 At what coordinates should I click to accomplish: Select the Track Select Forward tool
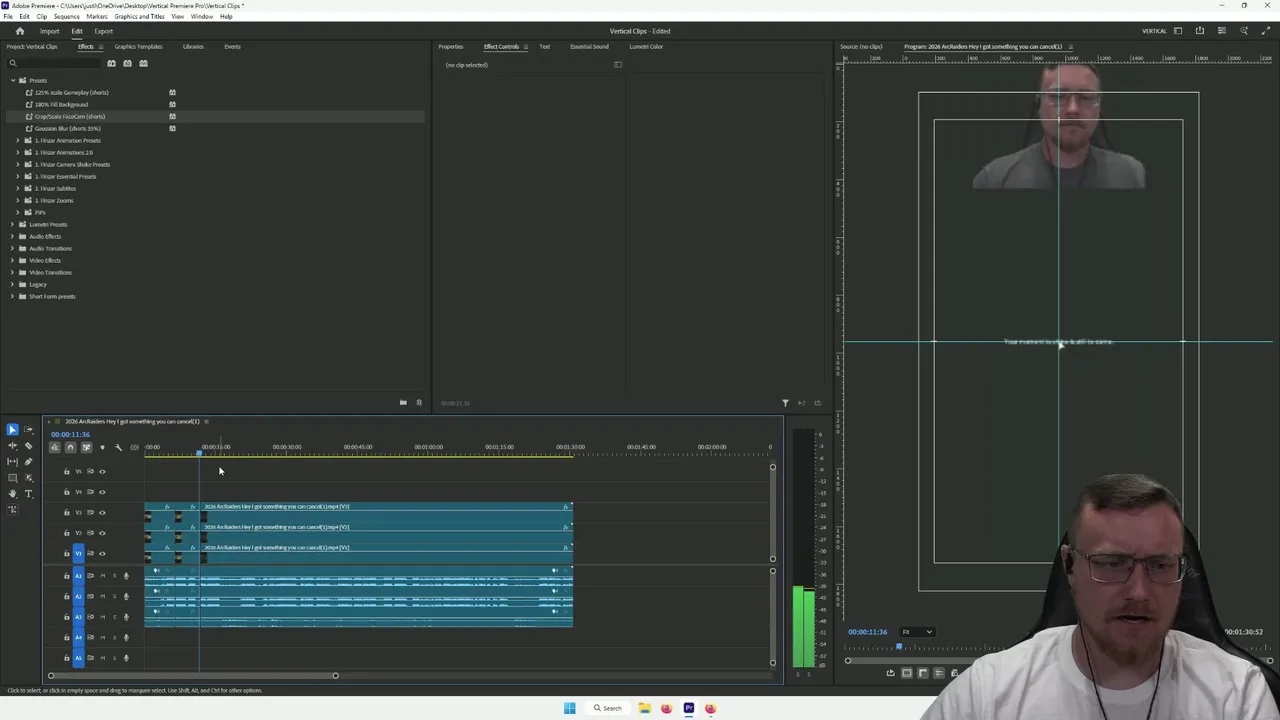(28, 429)
